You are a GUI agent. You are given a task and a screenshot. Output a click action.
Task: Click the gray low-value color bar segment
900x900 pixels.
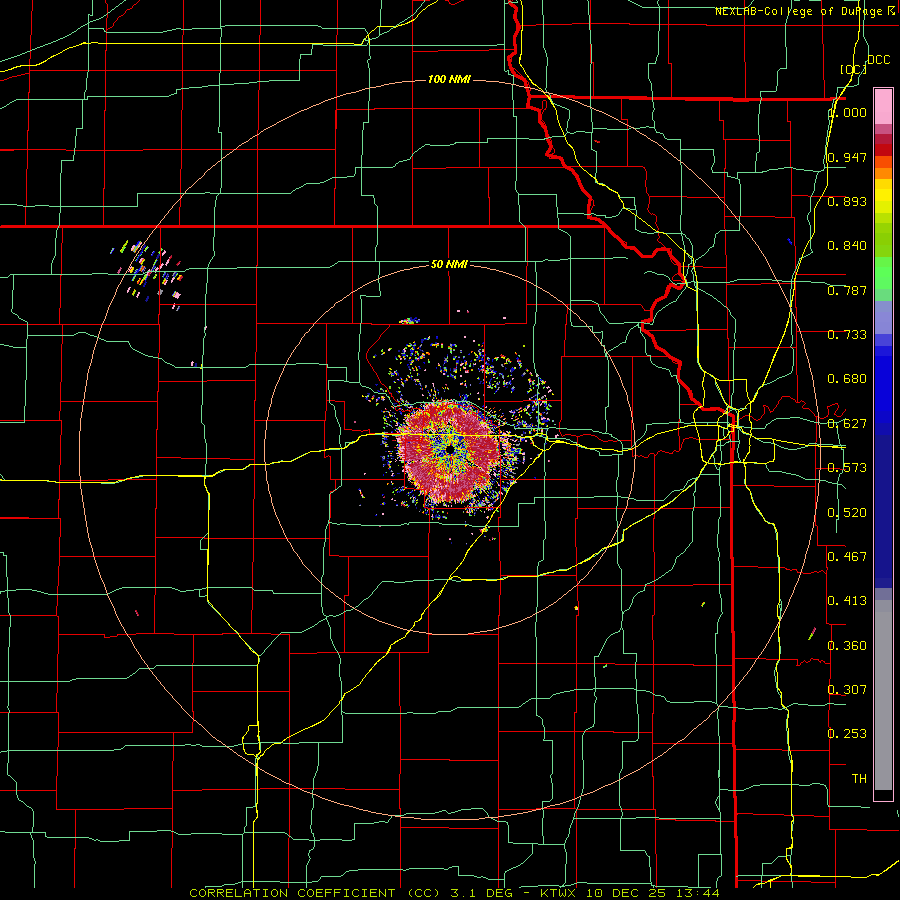(883, 695)
